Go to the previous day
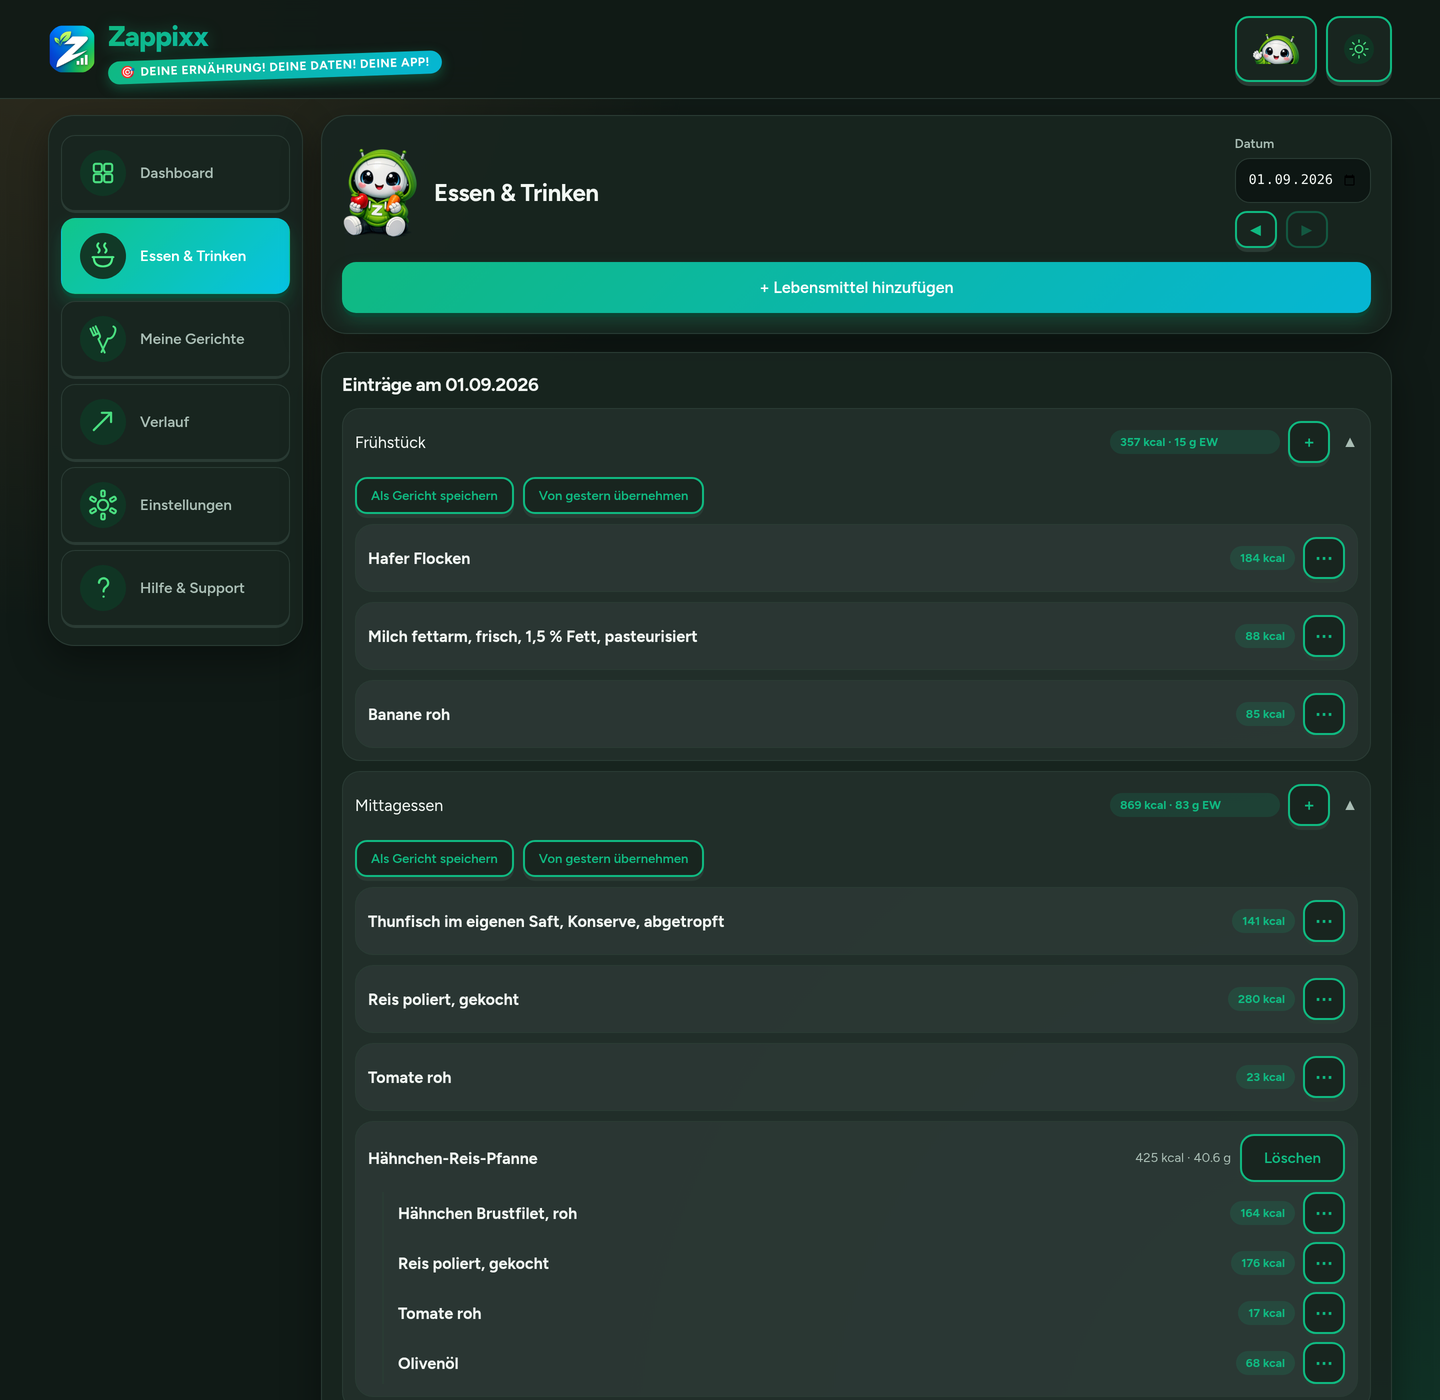 (x=1256, y=230)
